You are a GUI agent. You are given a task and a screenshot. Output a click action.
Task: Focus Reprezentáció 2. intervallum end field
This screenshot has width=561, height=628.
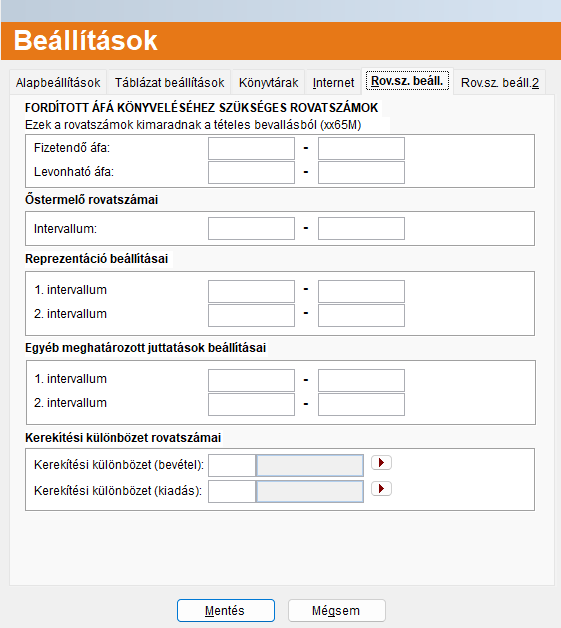point(361,315)
